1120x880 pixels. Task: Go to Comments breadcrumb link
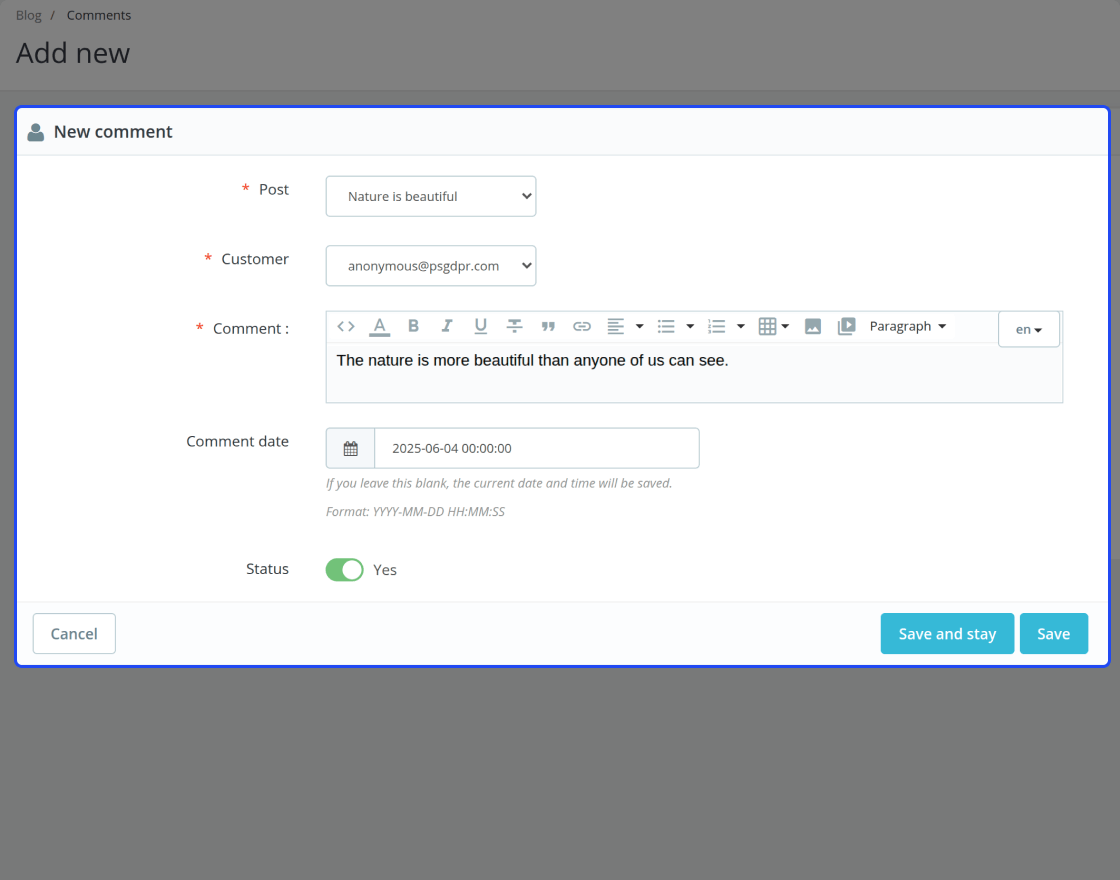tap(99, 15)
